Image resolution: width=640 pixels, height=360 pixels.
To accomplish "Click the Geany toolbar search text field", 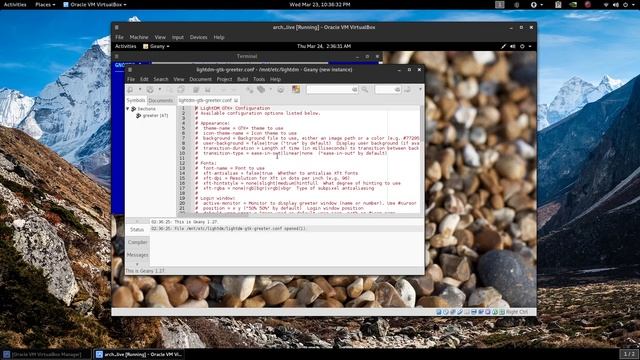I will tap(332, 89).
